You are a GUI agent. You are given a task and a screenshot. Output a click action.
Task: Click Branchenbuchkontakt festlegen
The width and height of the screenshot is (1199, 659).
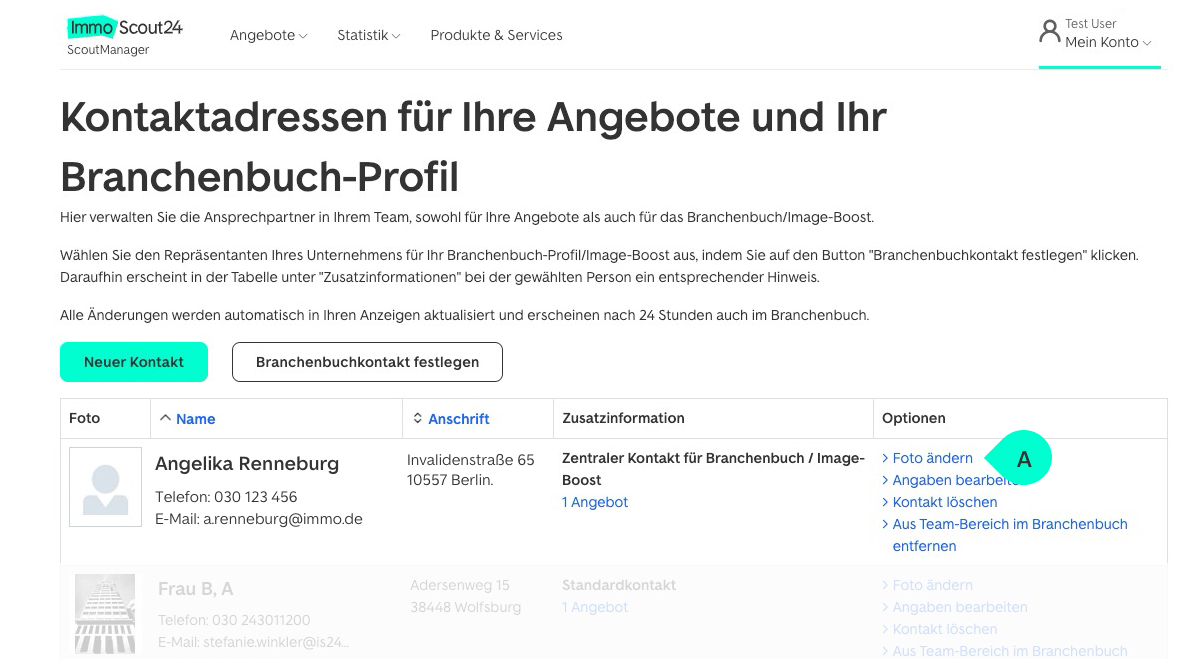366,362
